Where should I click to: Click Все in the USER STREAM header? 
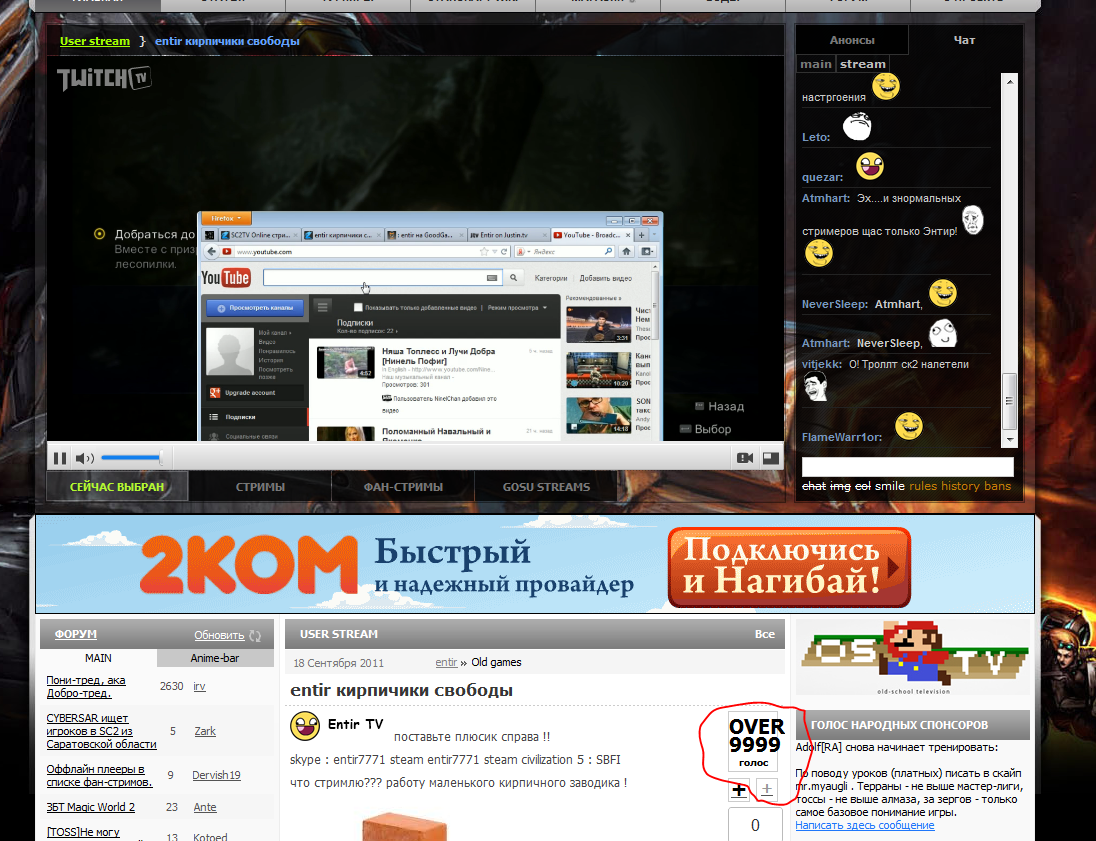click(x=765, y=634)
